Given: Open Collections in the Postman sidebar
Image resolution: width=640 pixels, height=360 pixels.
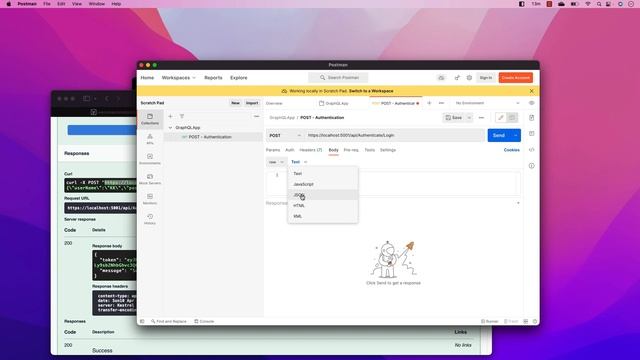Looking at the screenshot, I should pyautogui.click(x=150, y=119).
